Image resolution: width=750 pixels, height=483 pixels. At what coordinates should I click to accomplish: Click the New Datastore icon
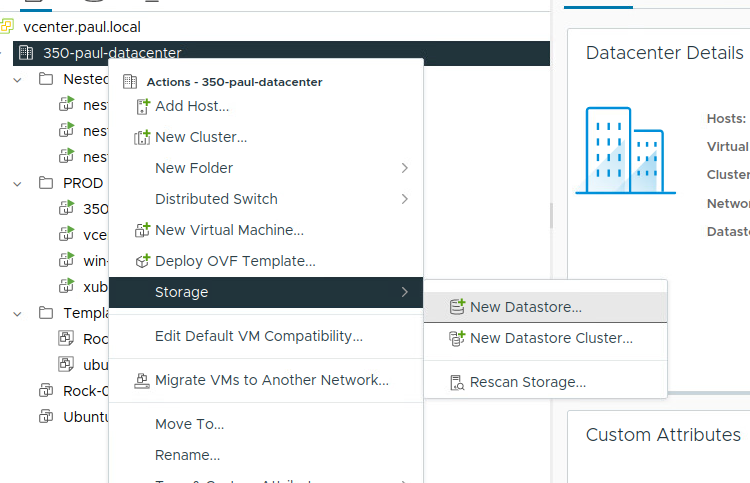(x=457, y=307)
